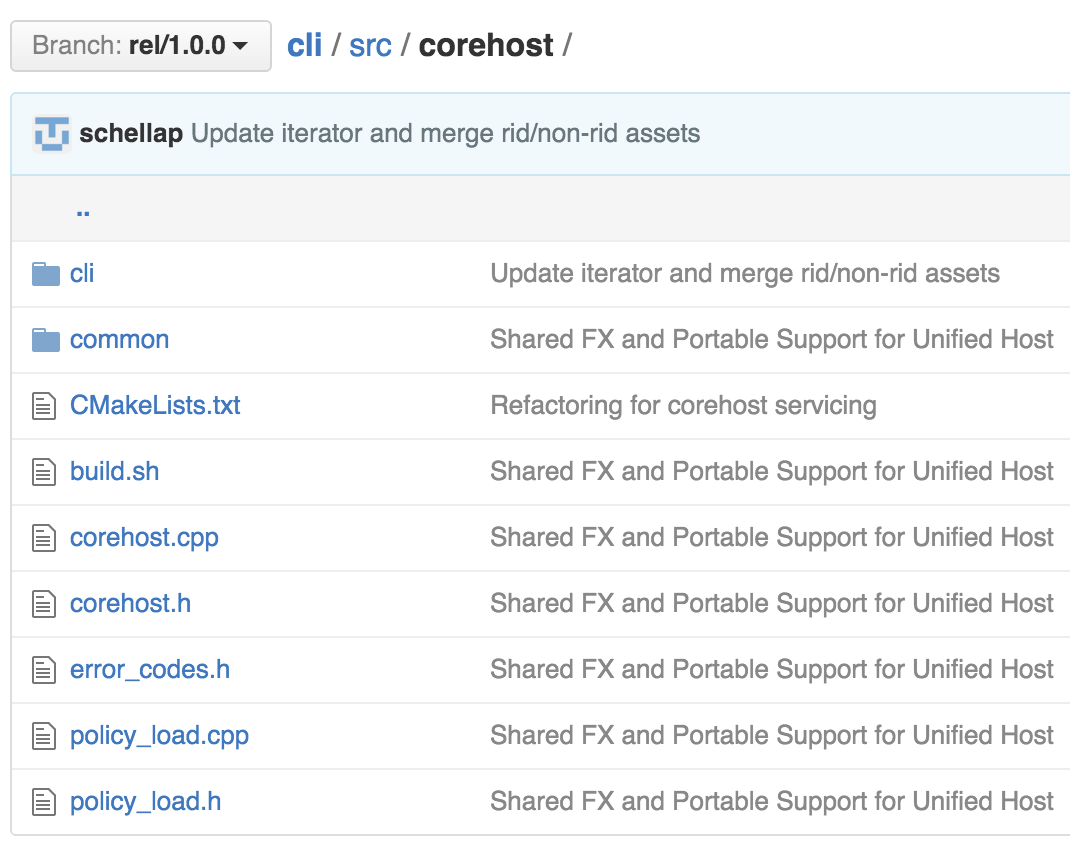Click schellap's avatar icon

point(50,132)
